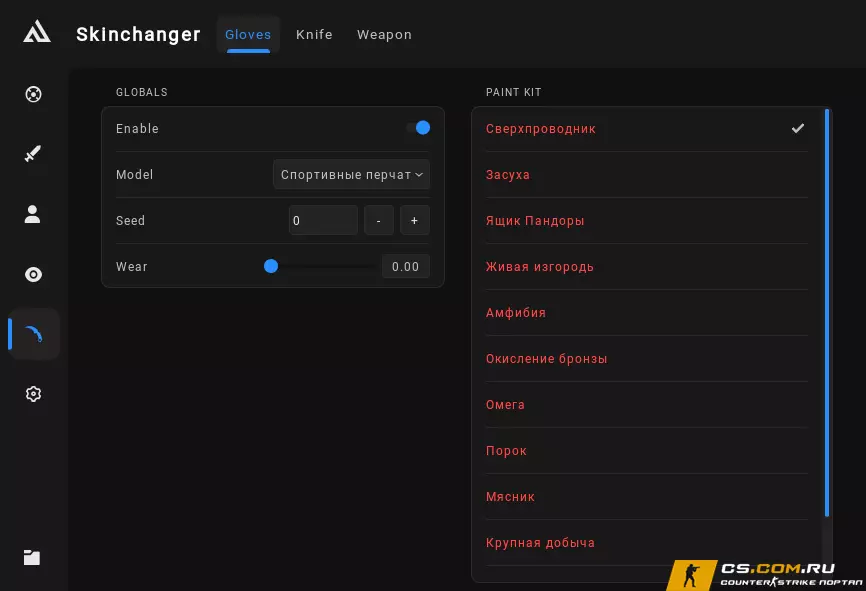Viewport: 866px width, 591px height.
Task: Click the Wear slider handle
Action: pos(271,266)
